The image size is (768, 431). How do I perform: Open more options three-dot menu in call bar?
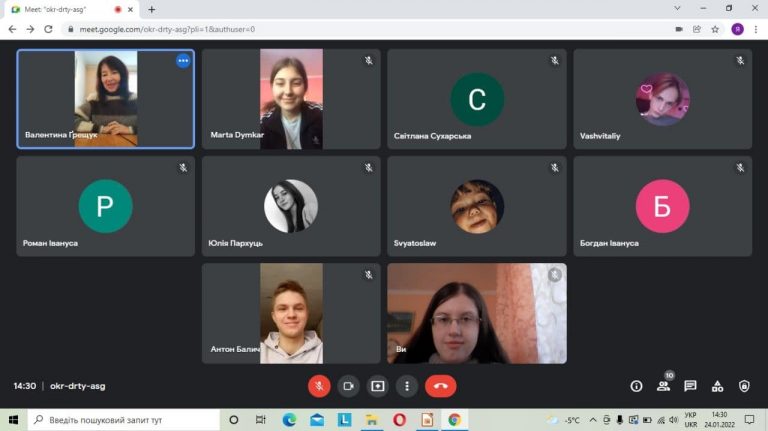pyautogui.click(x=407, y=386)
